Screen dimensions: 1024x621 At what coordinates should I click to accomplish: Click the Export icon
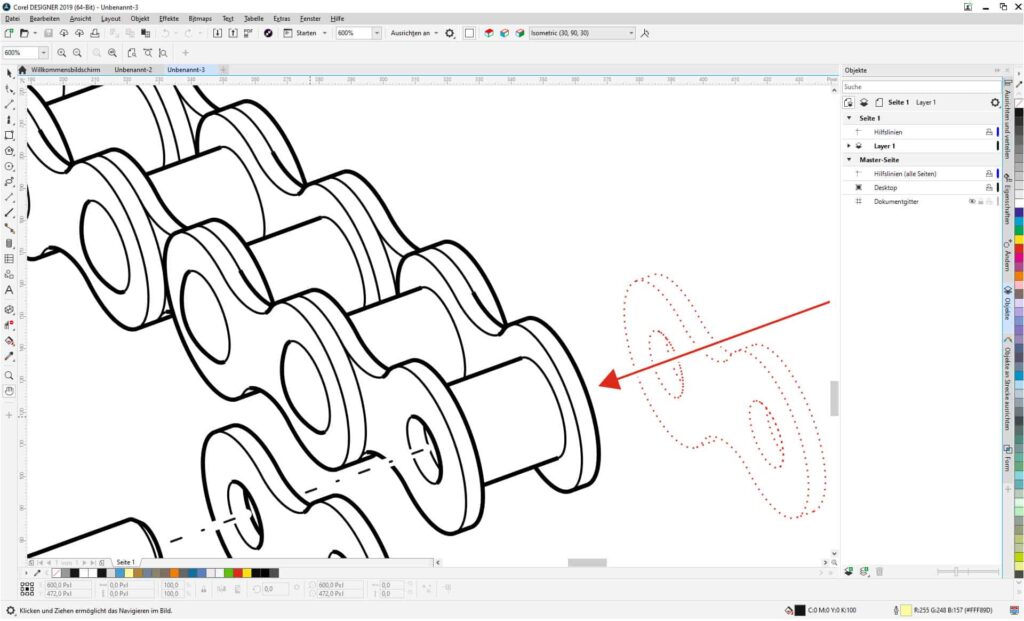233,33
